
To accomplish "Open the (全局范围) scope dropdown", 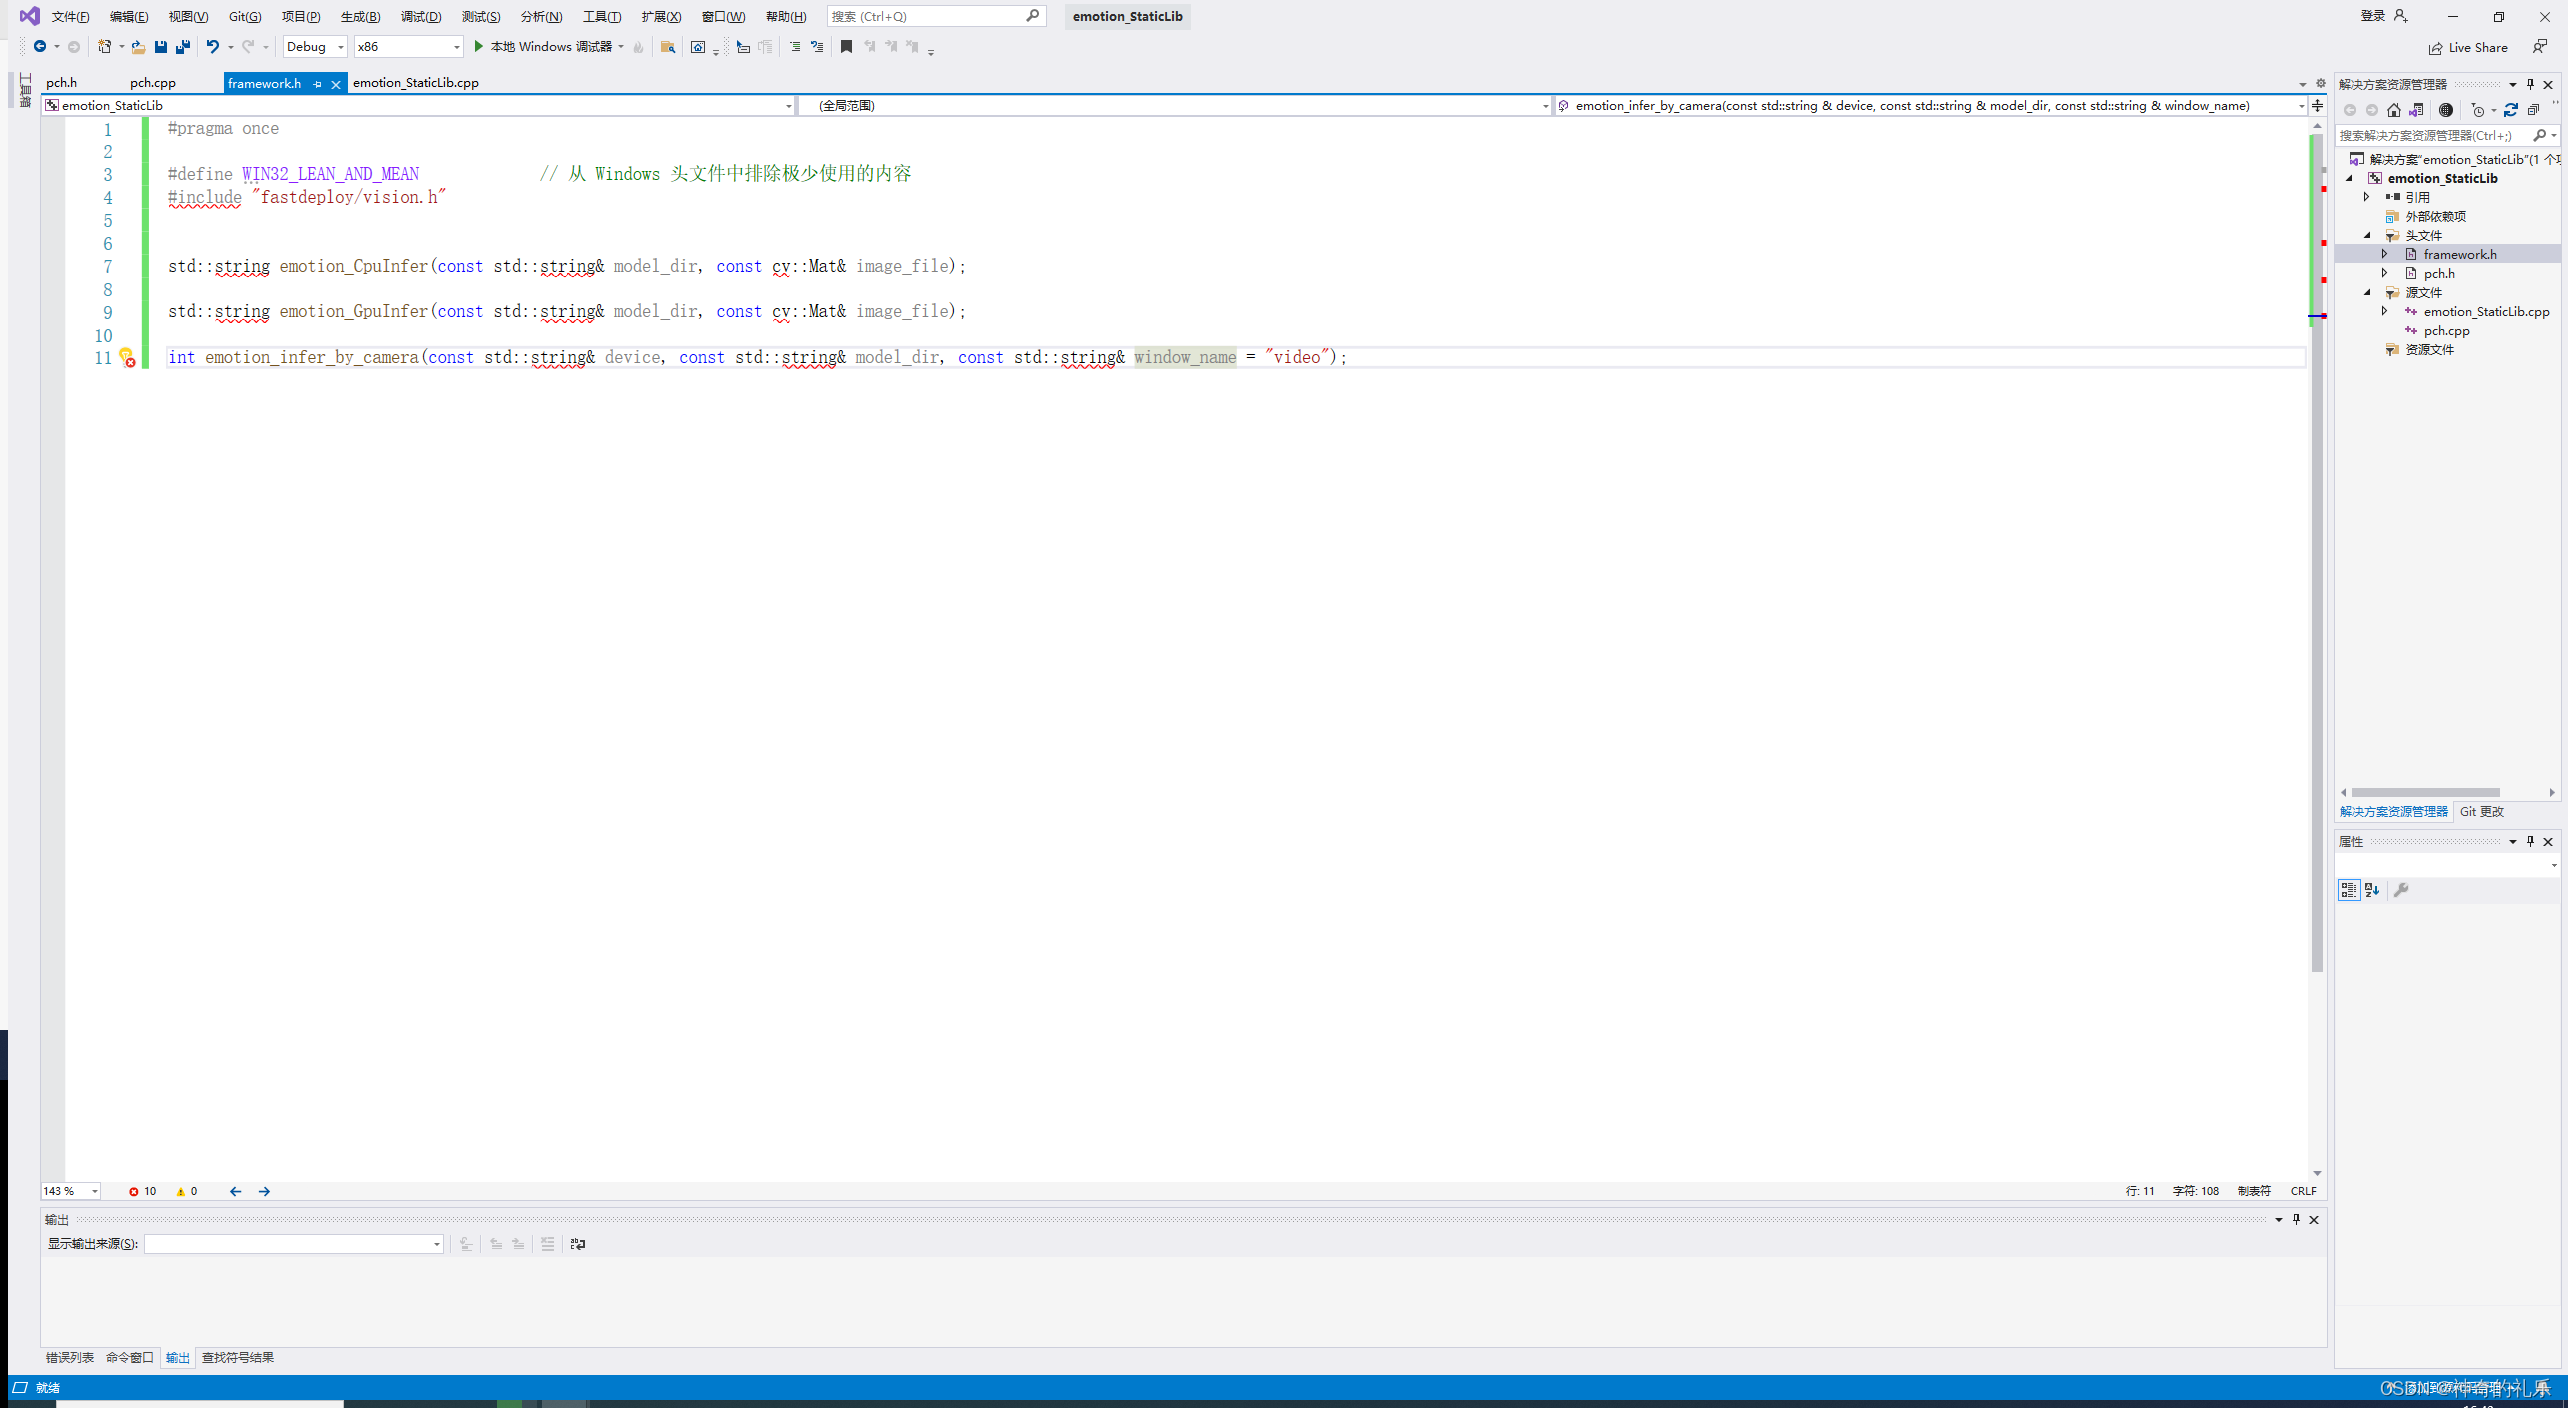I will point(1176,105).
